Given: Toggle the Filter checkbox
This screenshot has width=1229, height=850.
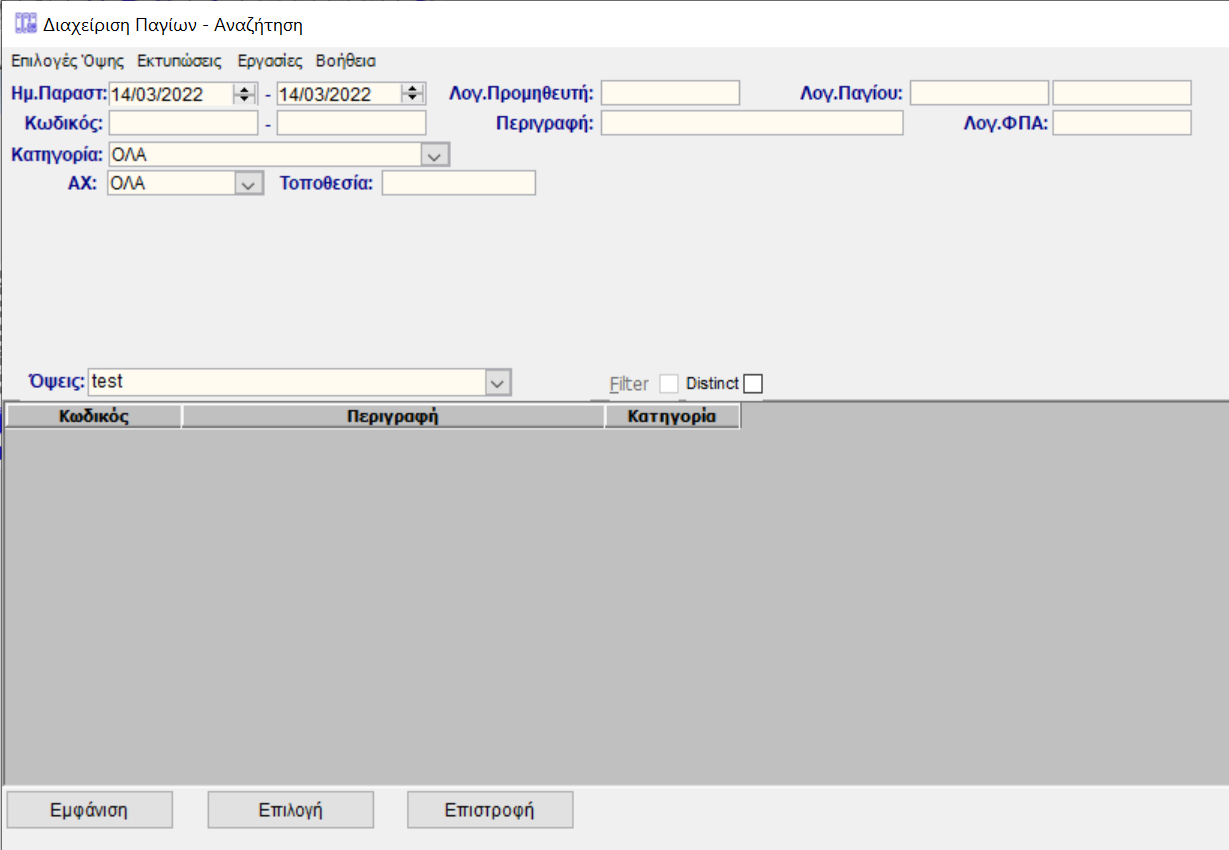Looking at the screenshot, I should [x=668, y=384].
